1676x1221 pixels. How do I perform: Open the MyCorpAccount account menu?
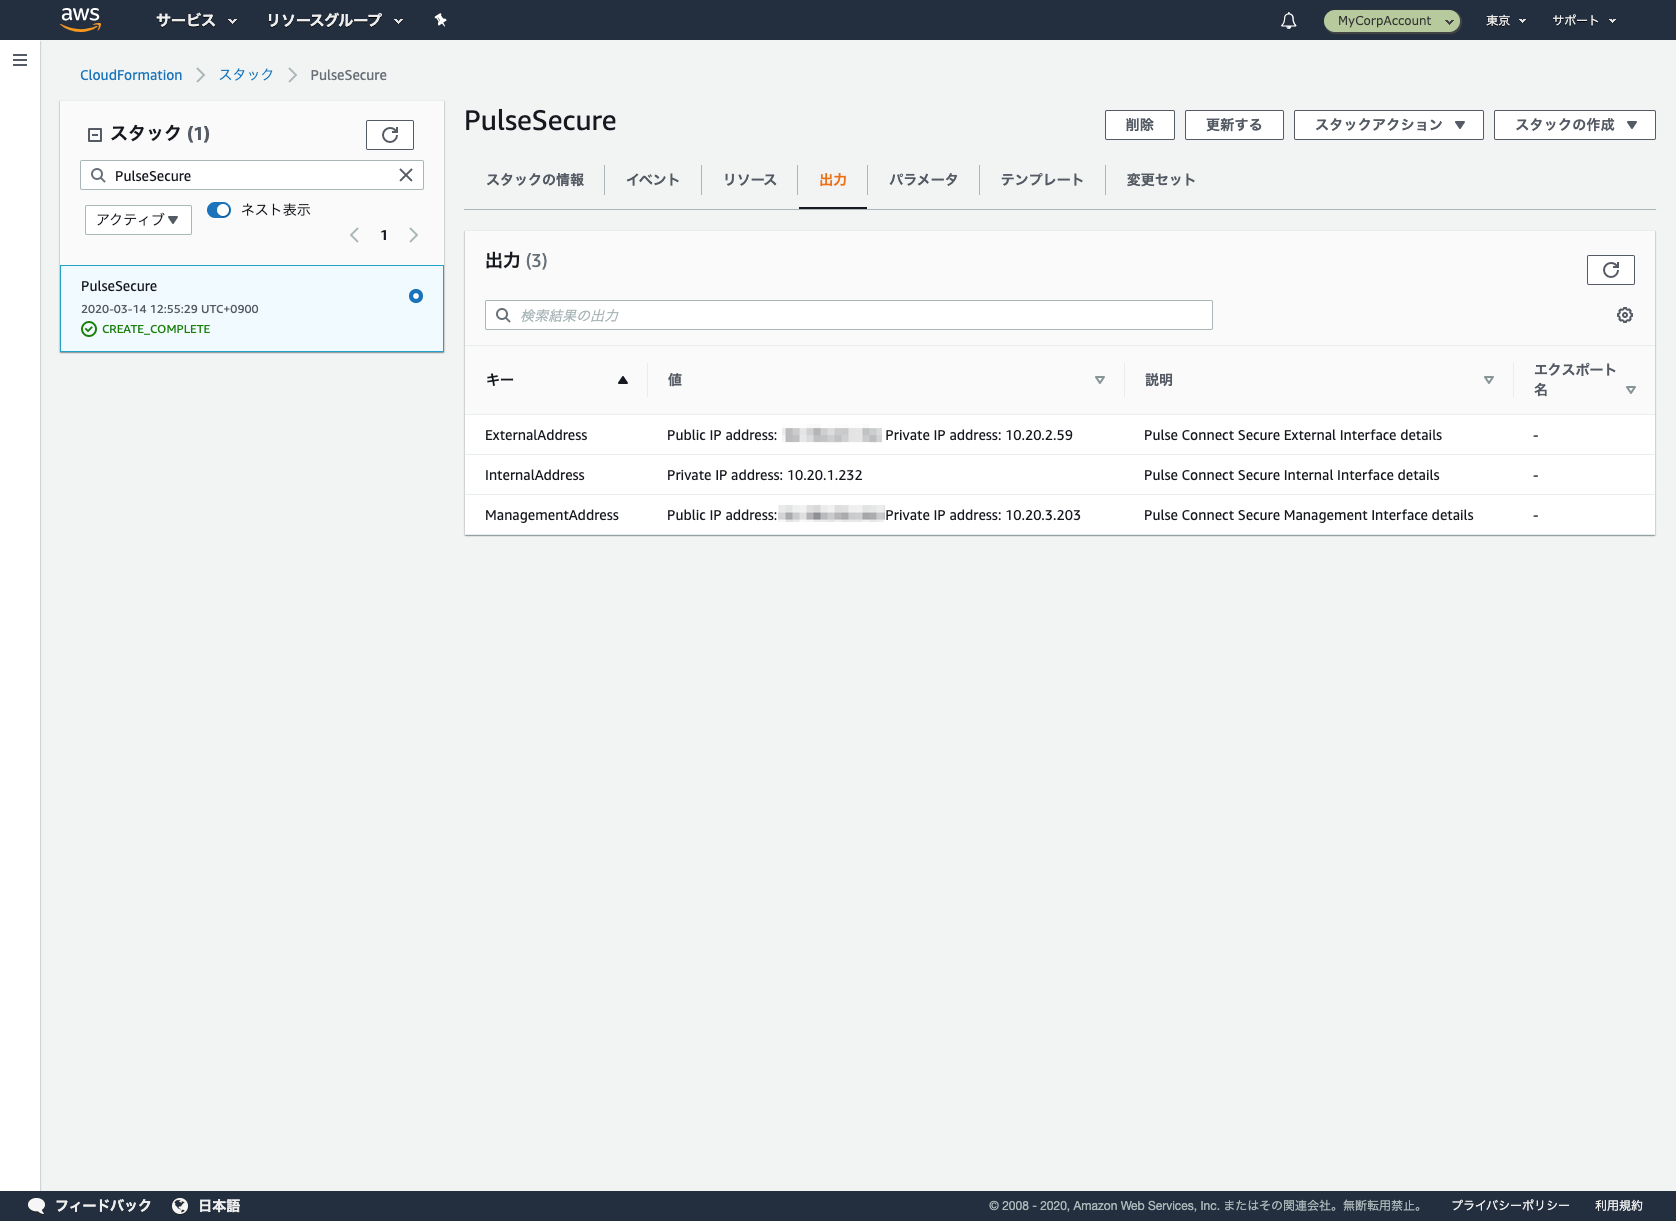click(x=1392, y=20)
